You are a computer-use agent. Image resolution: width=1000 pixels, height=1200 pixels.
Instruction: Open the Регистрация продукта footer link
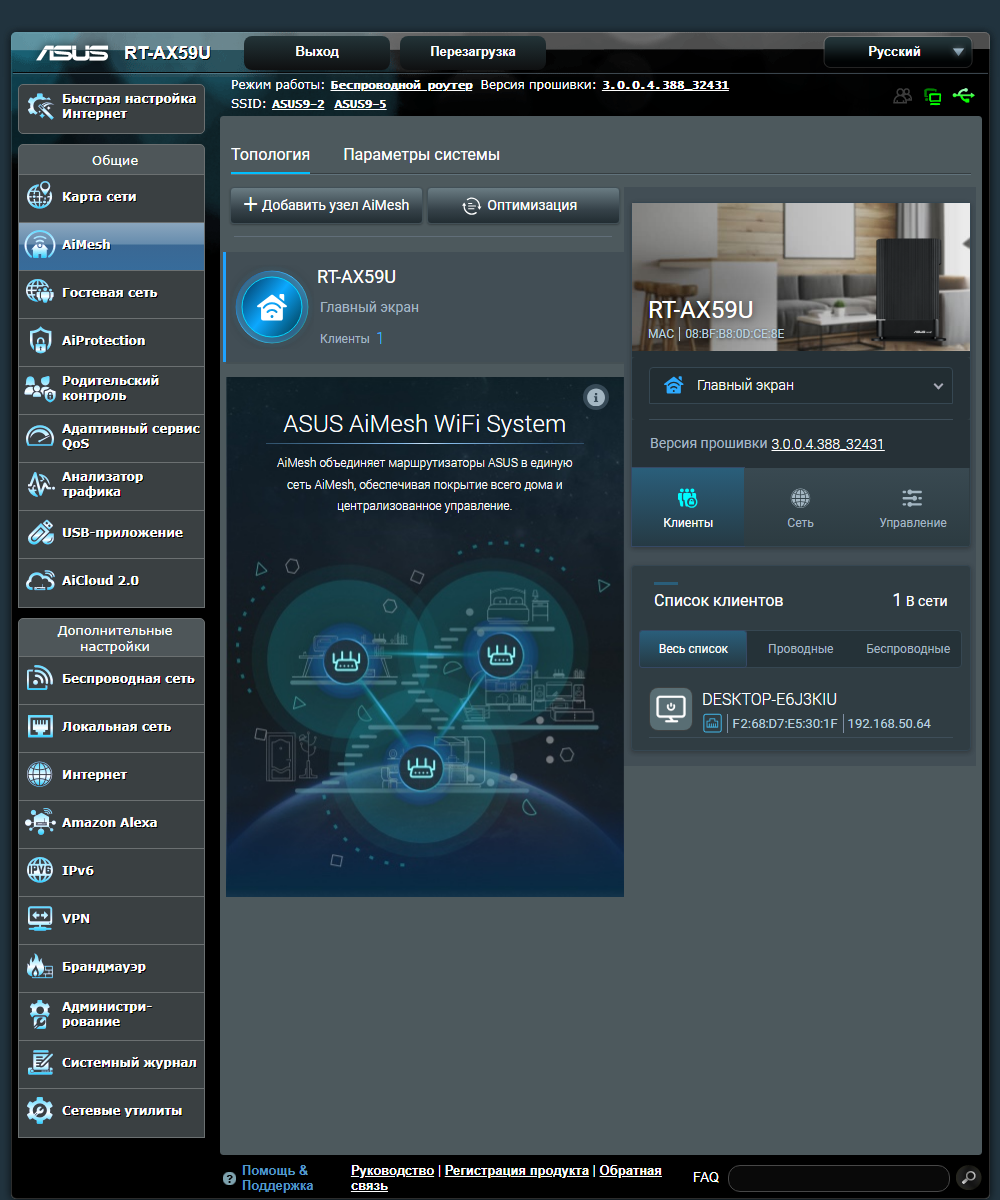tap(516, 1170)
